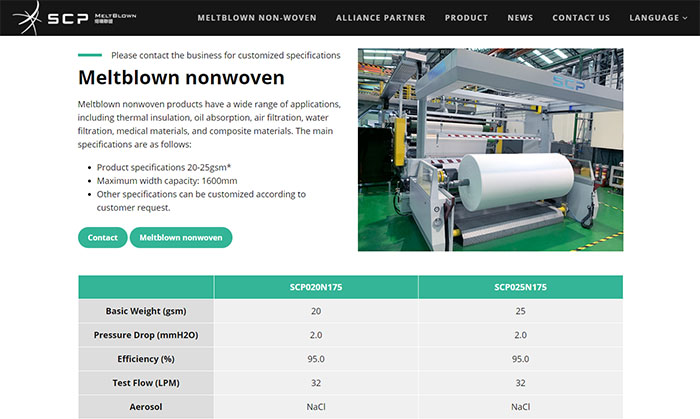The image size is (700, 419).
Task: Click the Meltblown nonwoven page heading
Action: coord(181,78)
